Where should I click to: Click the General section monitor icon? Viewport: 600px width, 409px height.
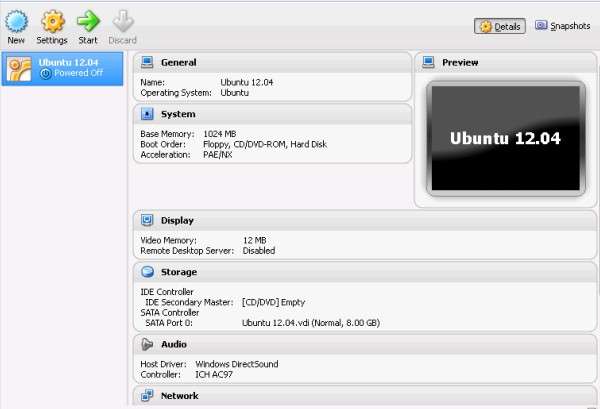(x=147, y=62)
